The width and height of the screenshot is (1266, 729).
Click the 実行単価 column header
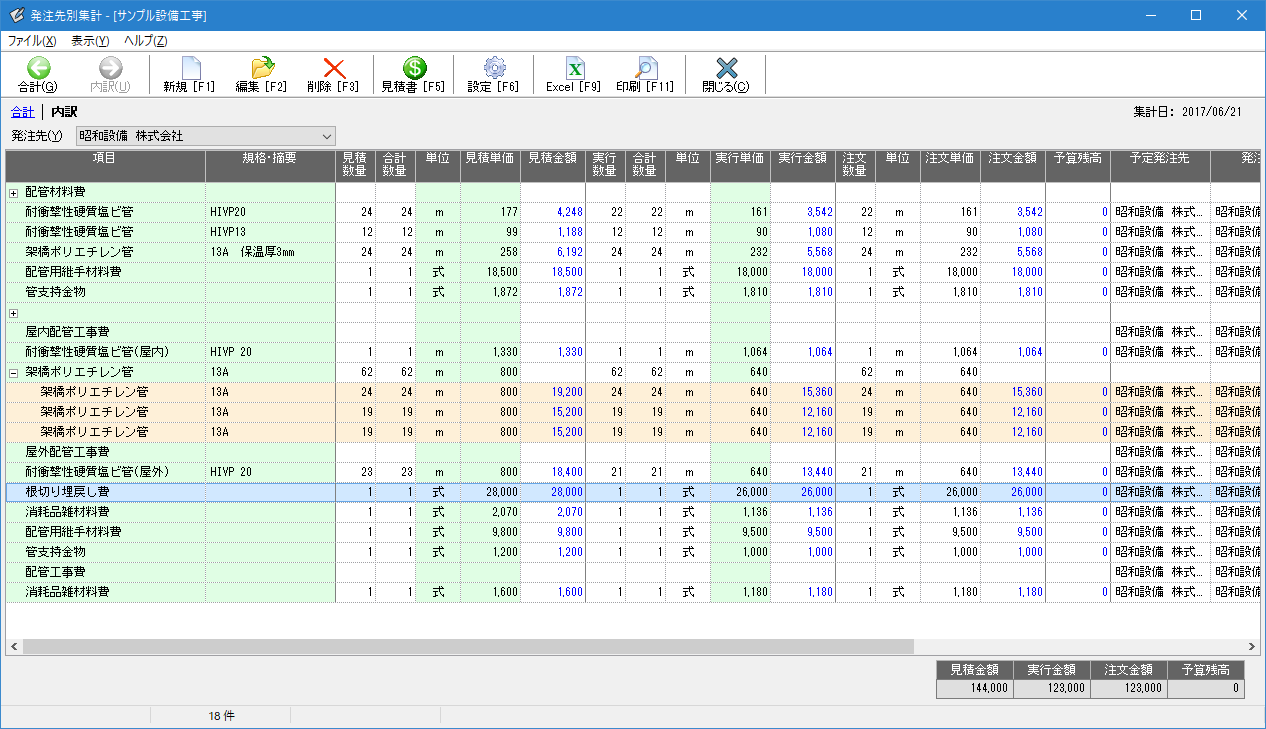[x=740, y=166]
